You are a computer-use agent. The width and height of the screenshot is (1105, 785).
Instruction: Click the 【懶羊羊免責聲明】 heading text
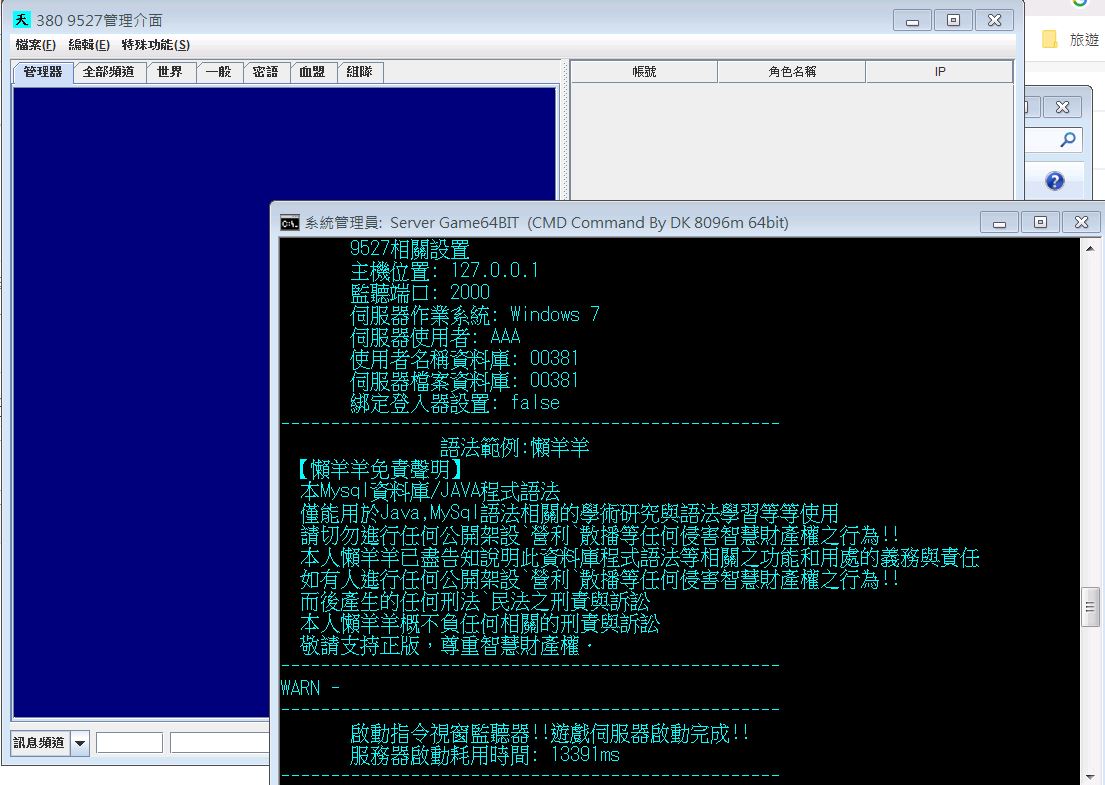coord(381,469)
